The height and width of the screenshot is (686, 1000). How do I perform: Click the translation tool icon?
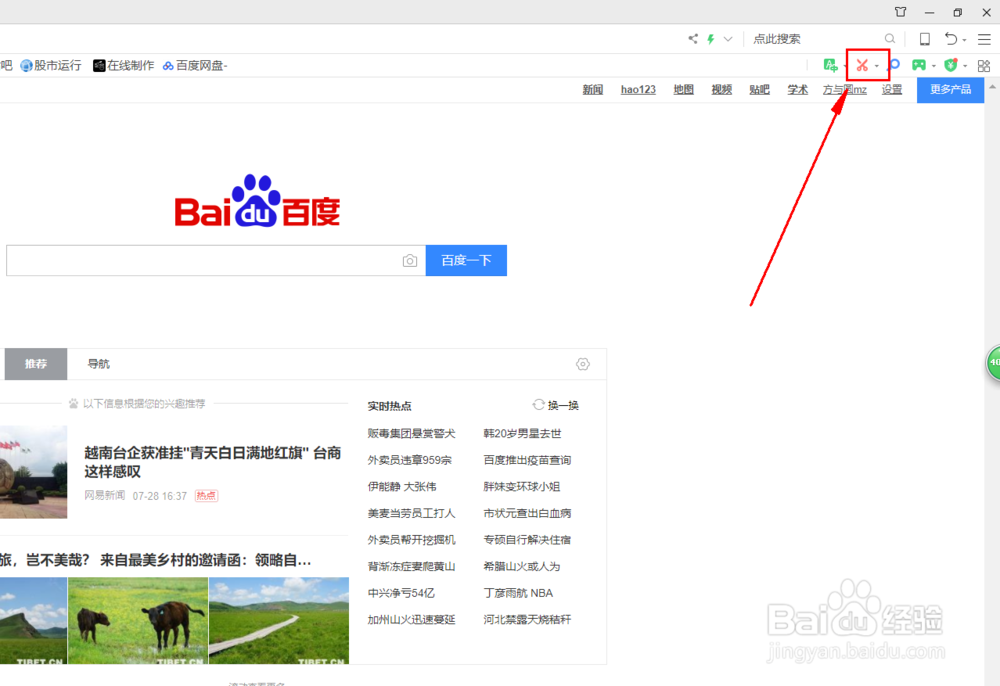pyautogui.click(x=831, y=65)
